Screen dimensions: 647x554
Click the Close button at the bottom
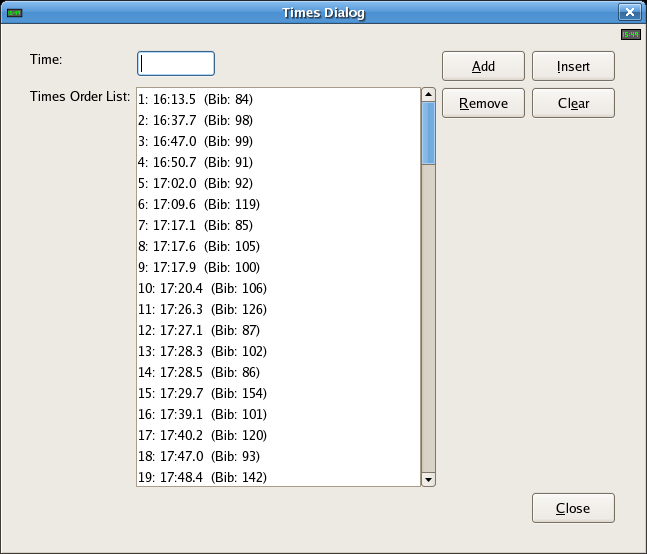573,508
